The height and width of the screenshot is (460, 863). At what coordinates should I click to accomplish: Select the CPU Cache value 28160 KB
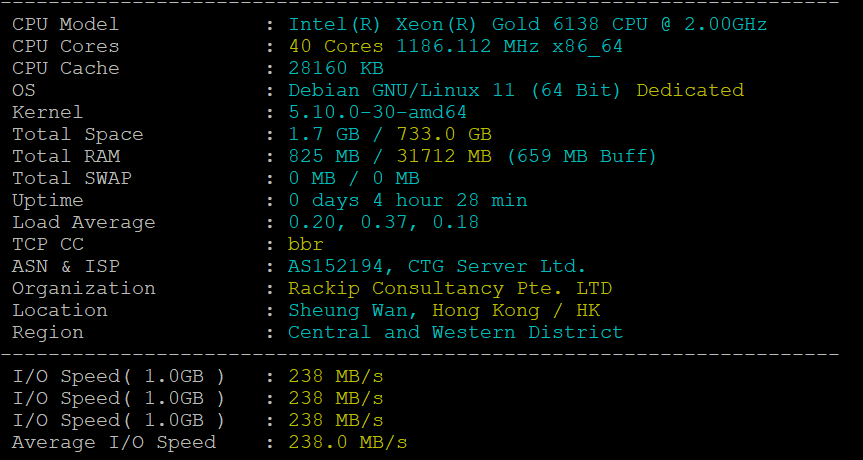(336, 68)
